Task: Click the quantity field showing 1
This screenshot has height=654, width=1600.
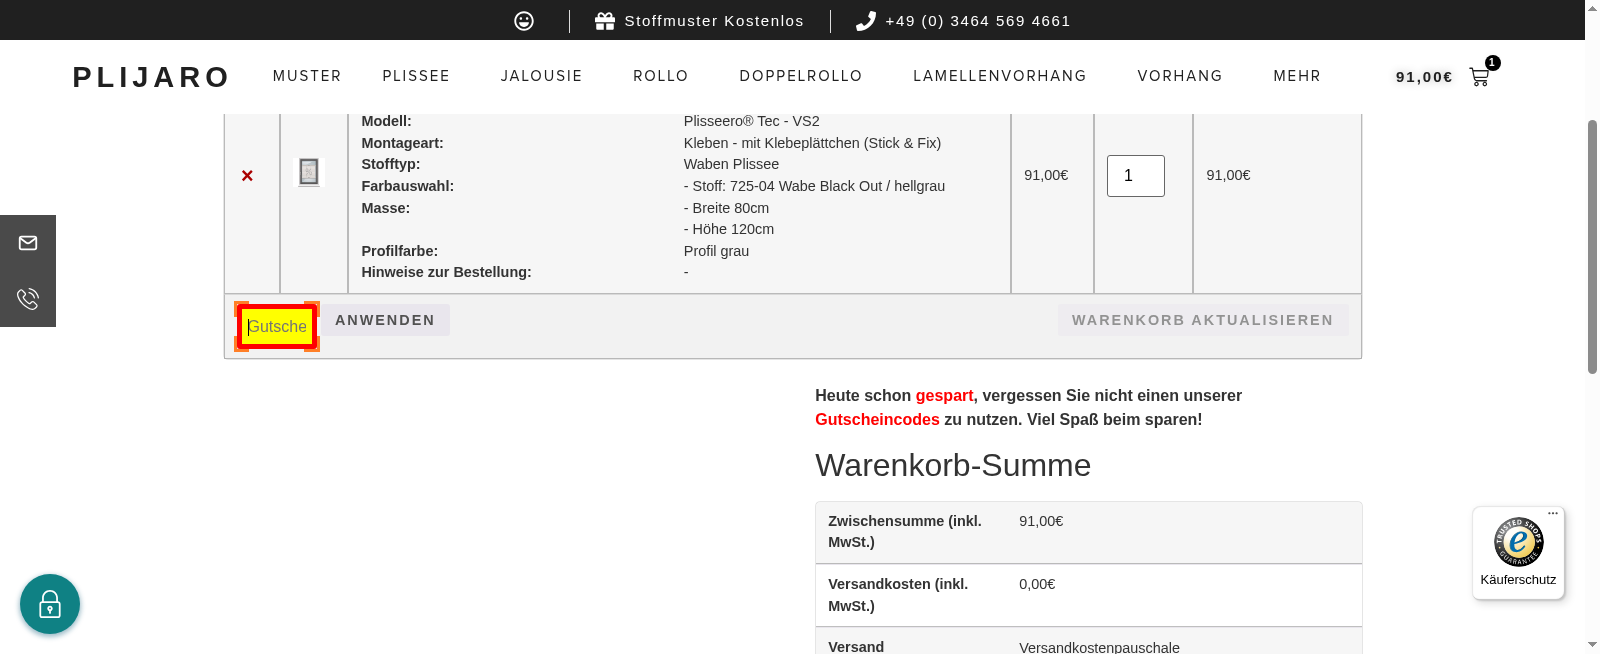Action: coord(1135,176)
